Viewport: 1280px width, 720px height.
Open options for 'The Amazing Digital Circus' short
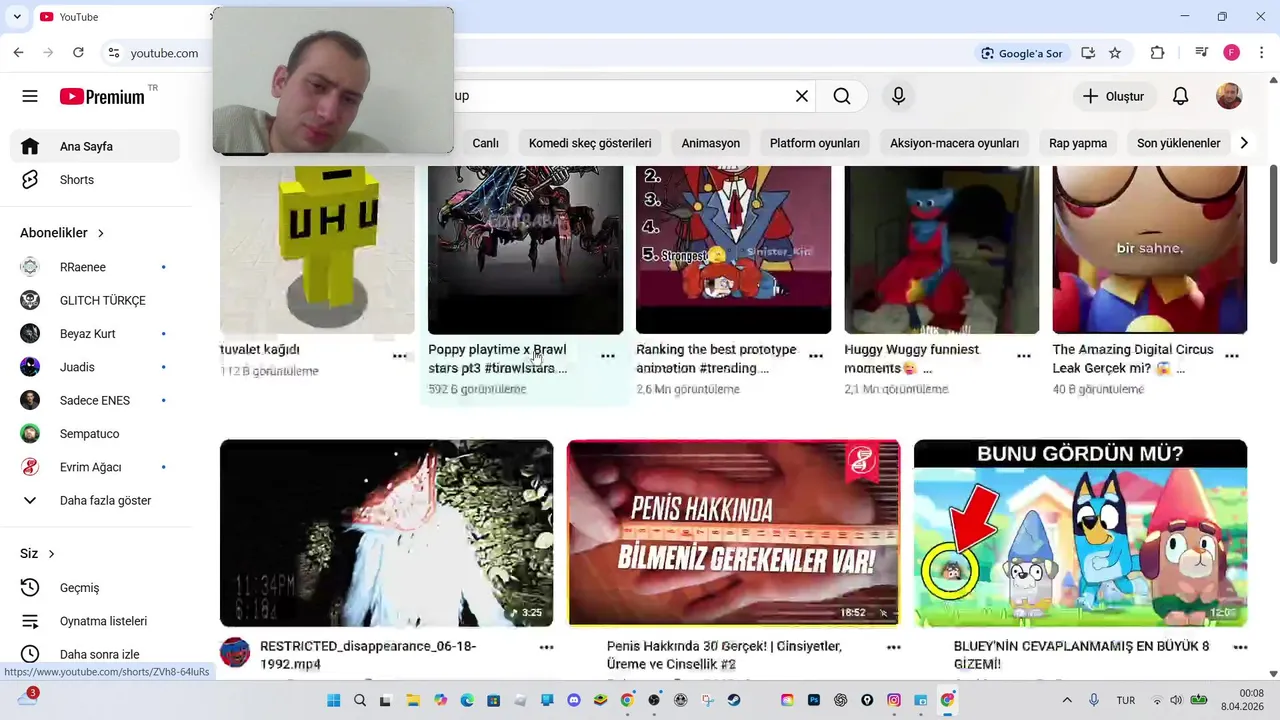1231,356
